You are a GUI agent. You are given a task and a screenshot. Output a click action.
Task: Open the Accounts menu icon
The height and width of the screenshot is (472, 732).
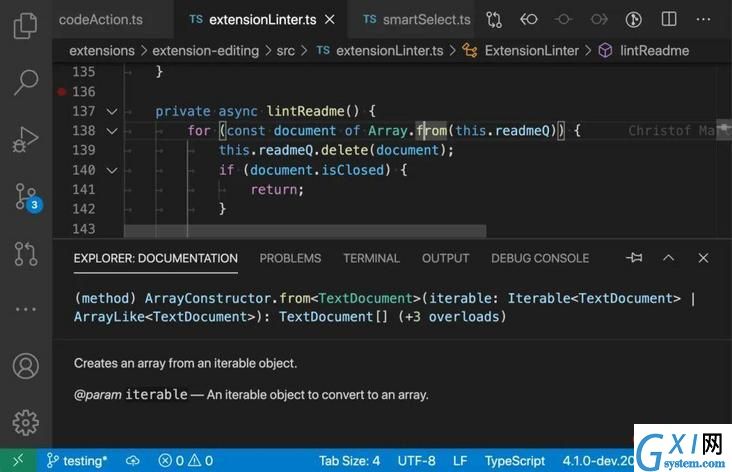click(x=25, y=366)
